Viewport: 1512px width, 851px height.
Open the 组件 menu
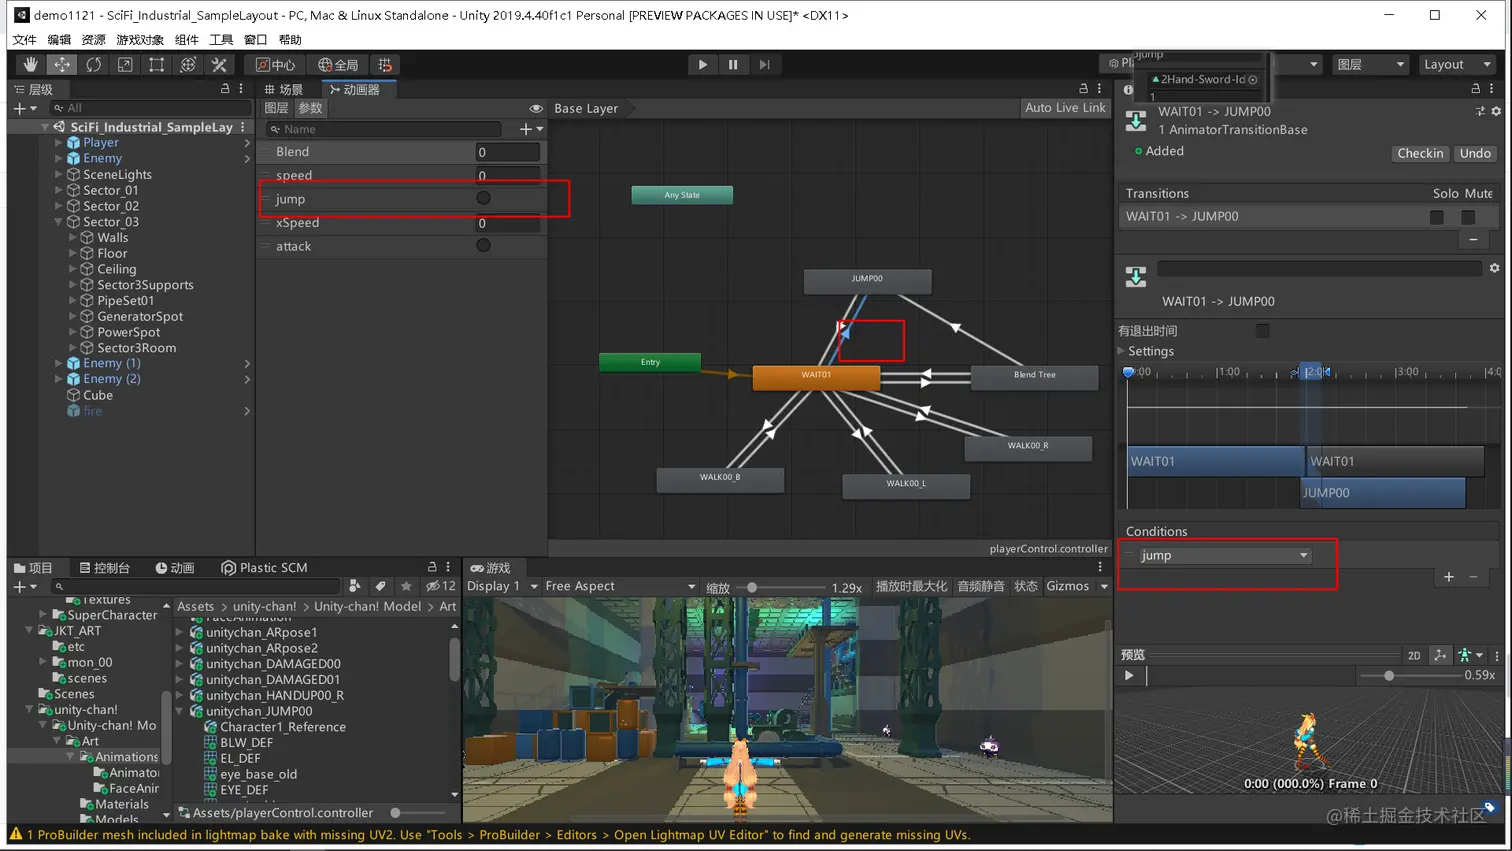pos(186,40)
